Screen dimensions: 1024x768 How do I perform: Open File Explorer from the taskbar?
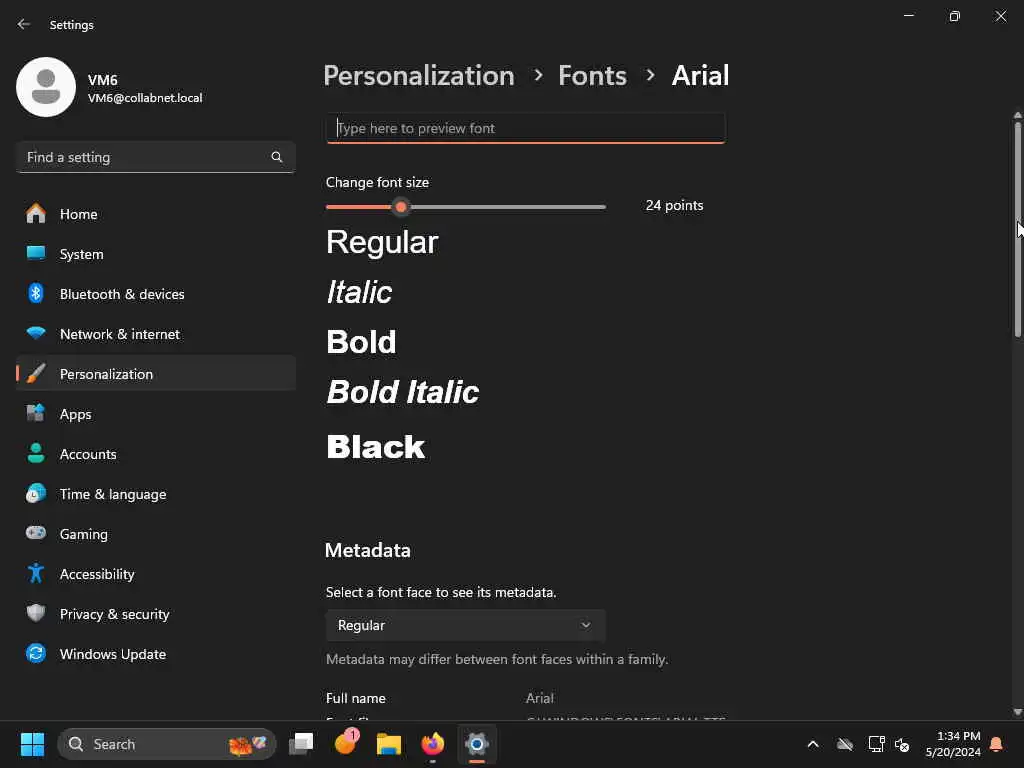[389, 744]
